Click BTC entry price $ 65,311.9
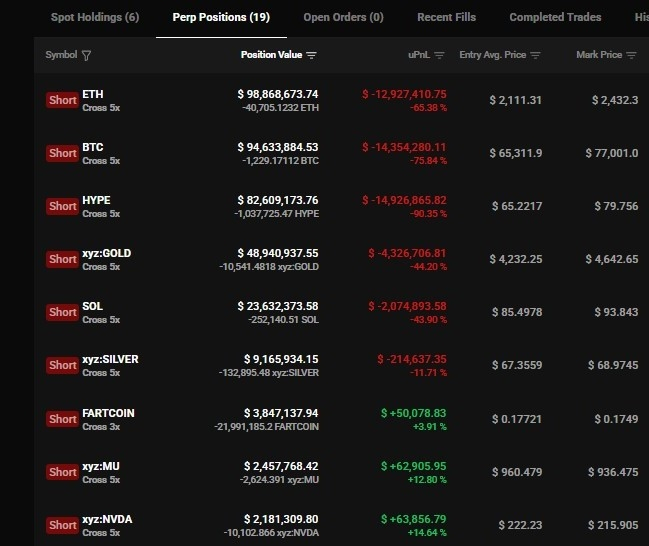The height and width of the screenshot is (546, 649). coord(515,153)
